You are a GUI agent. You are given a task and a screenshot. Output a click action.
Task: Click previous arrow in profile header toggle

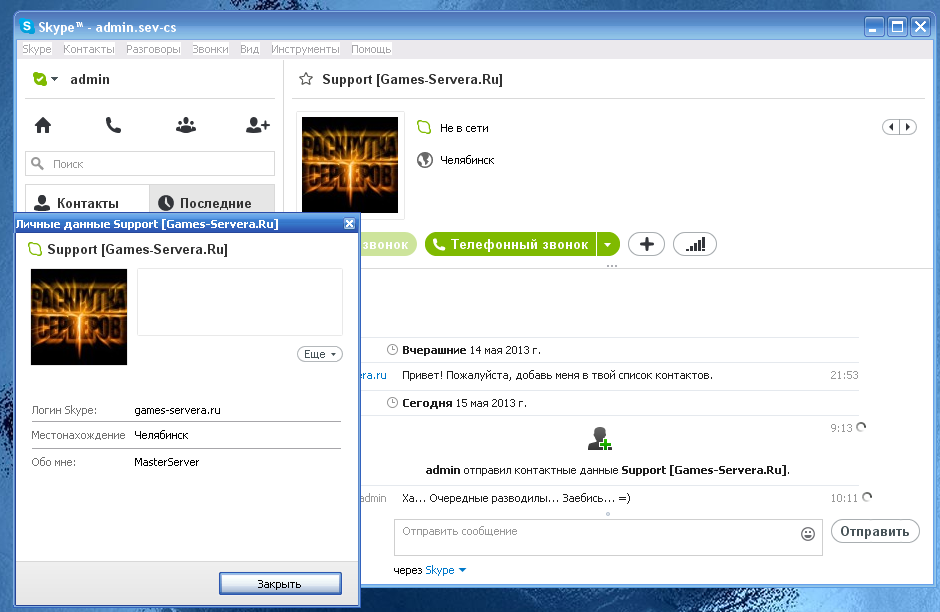tap(891, 127)
